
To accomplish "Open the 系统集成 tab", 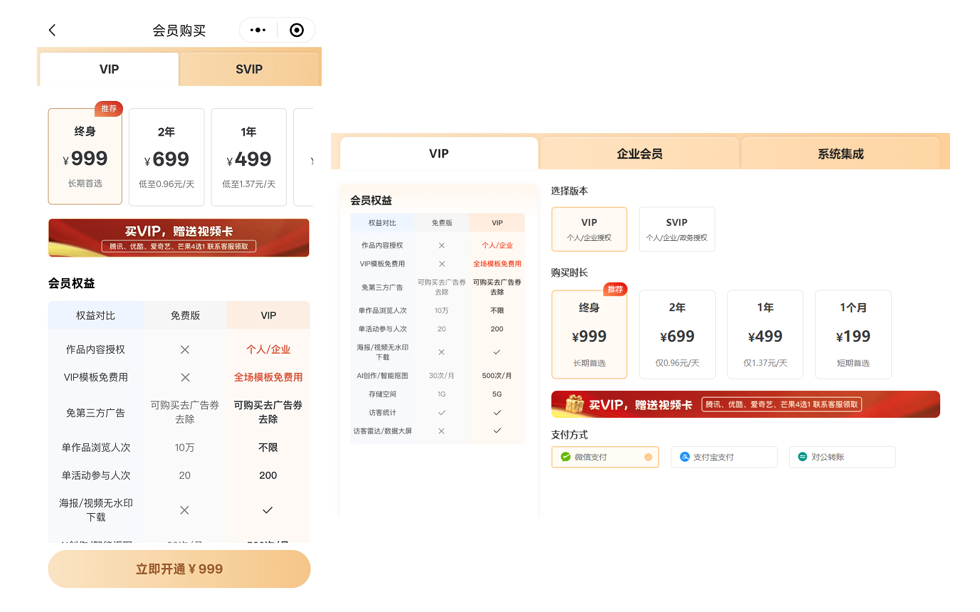I will pos(839,154).
